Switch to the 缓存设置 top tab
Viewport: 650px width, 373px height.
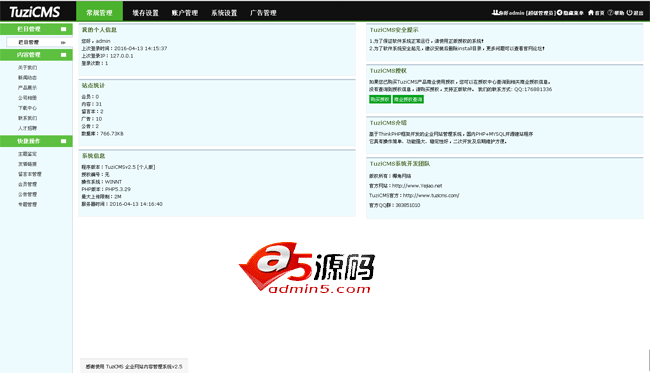pyautogui.click(x=145, y=13)
